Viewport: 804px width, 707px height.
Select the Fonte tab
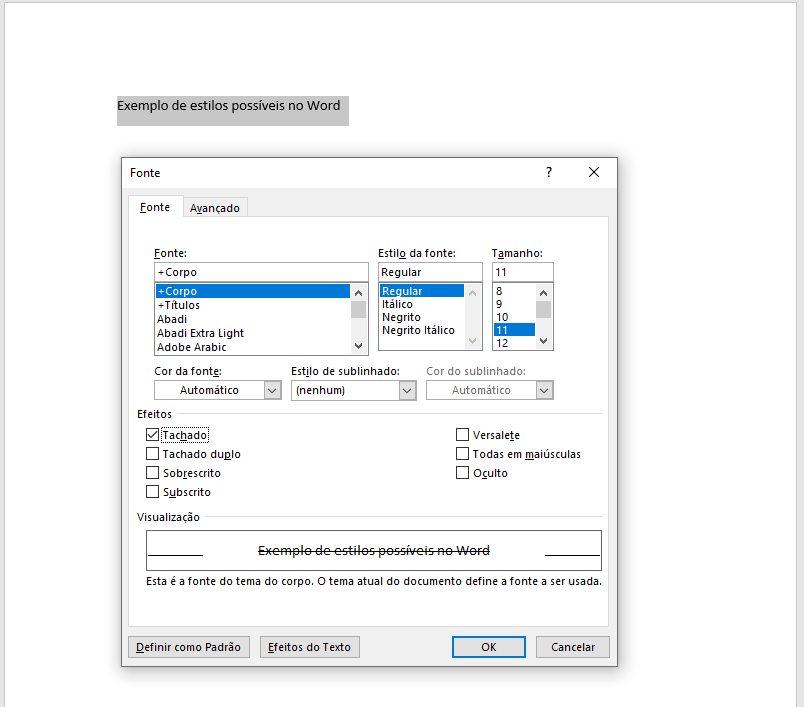tap(155, 207)
